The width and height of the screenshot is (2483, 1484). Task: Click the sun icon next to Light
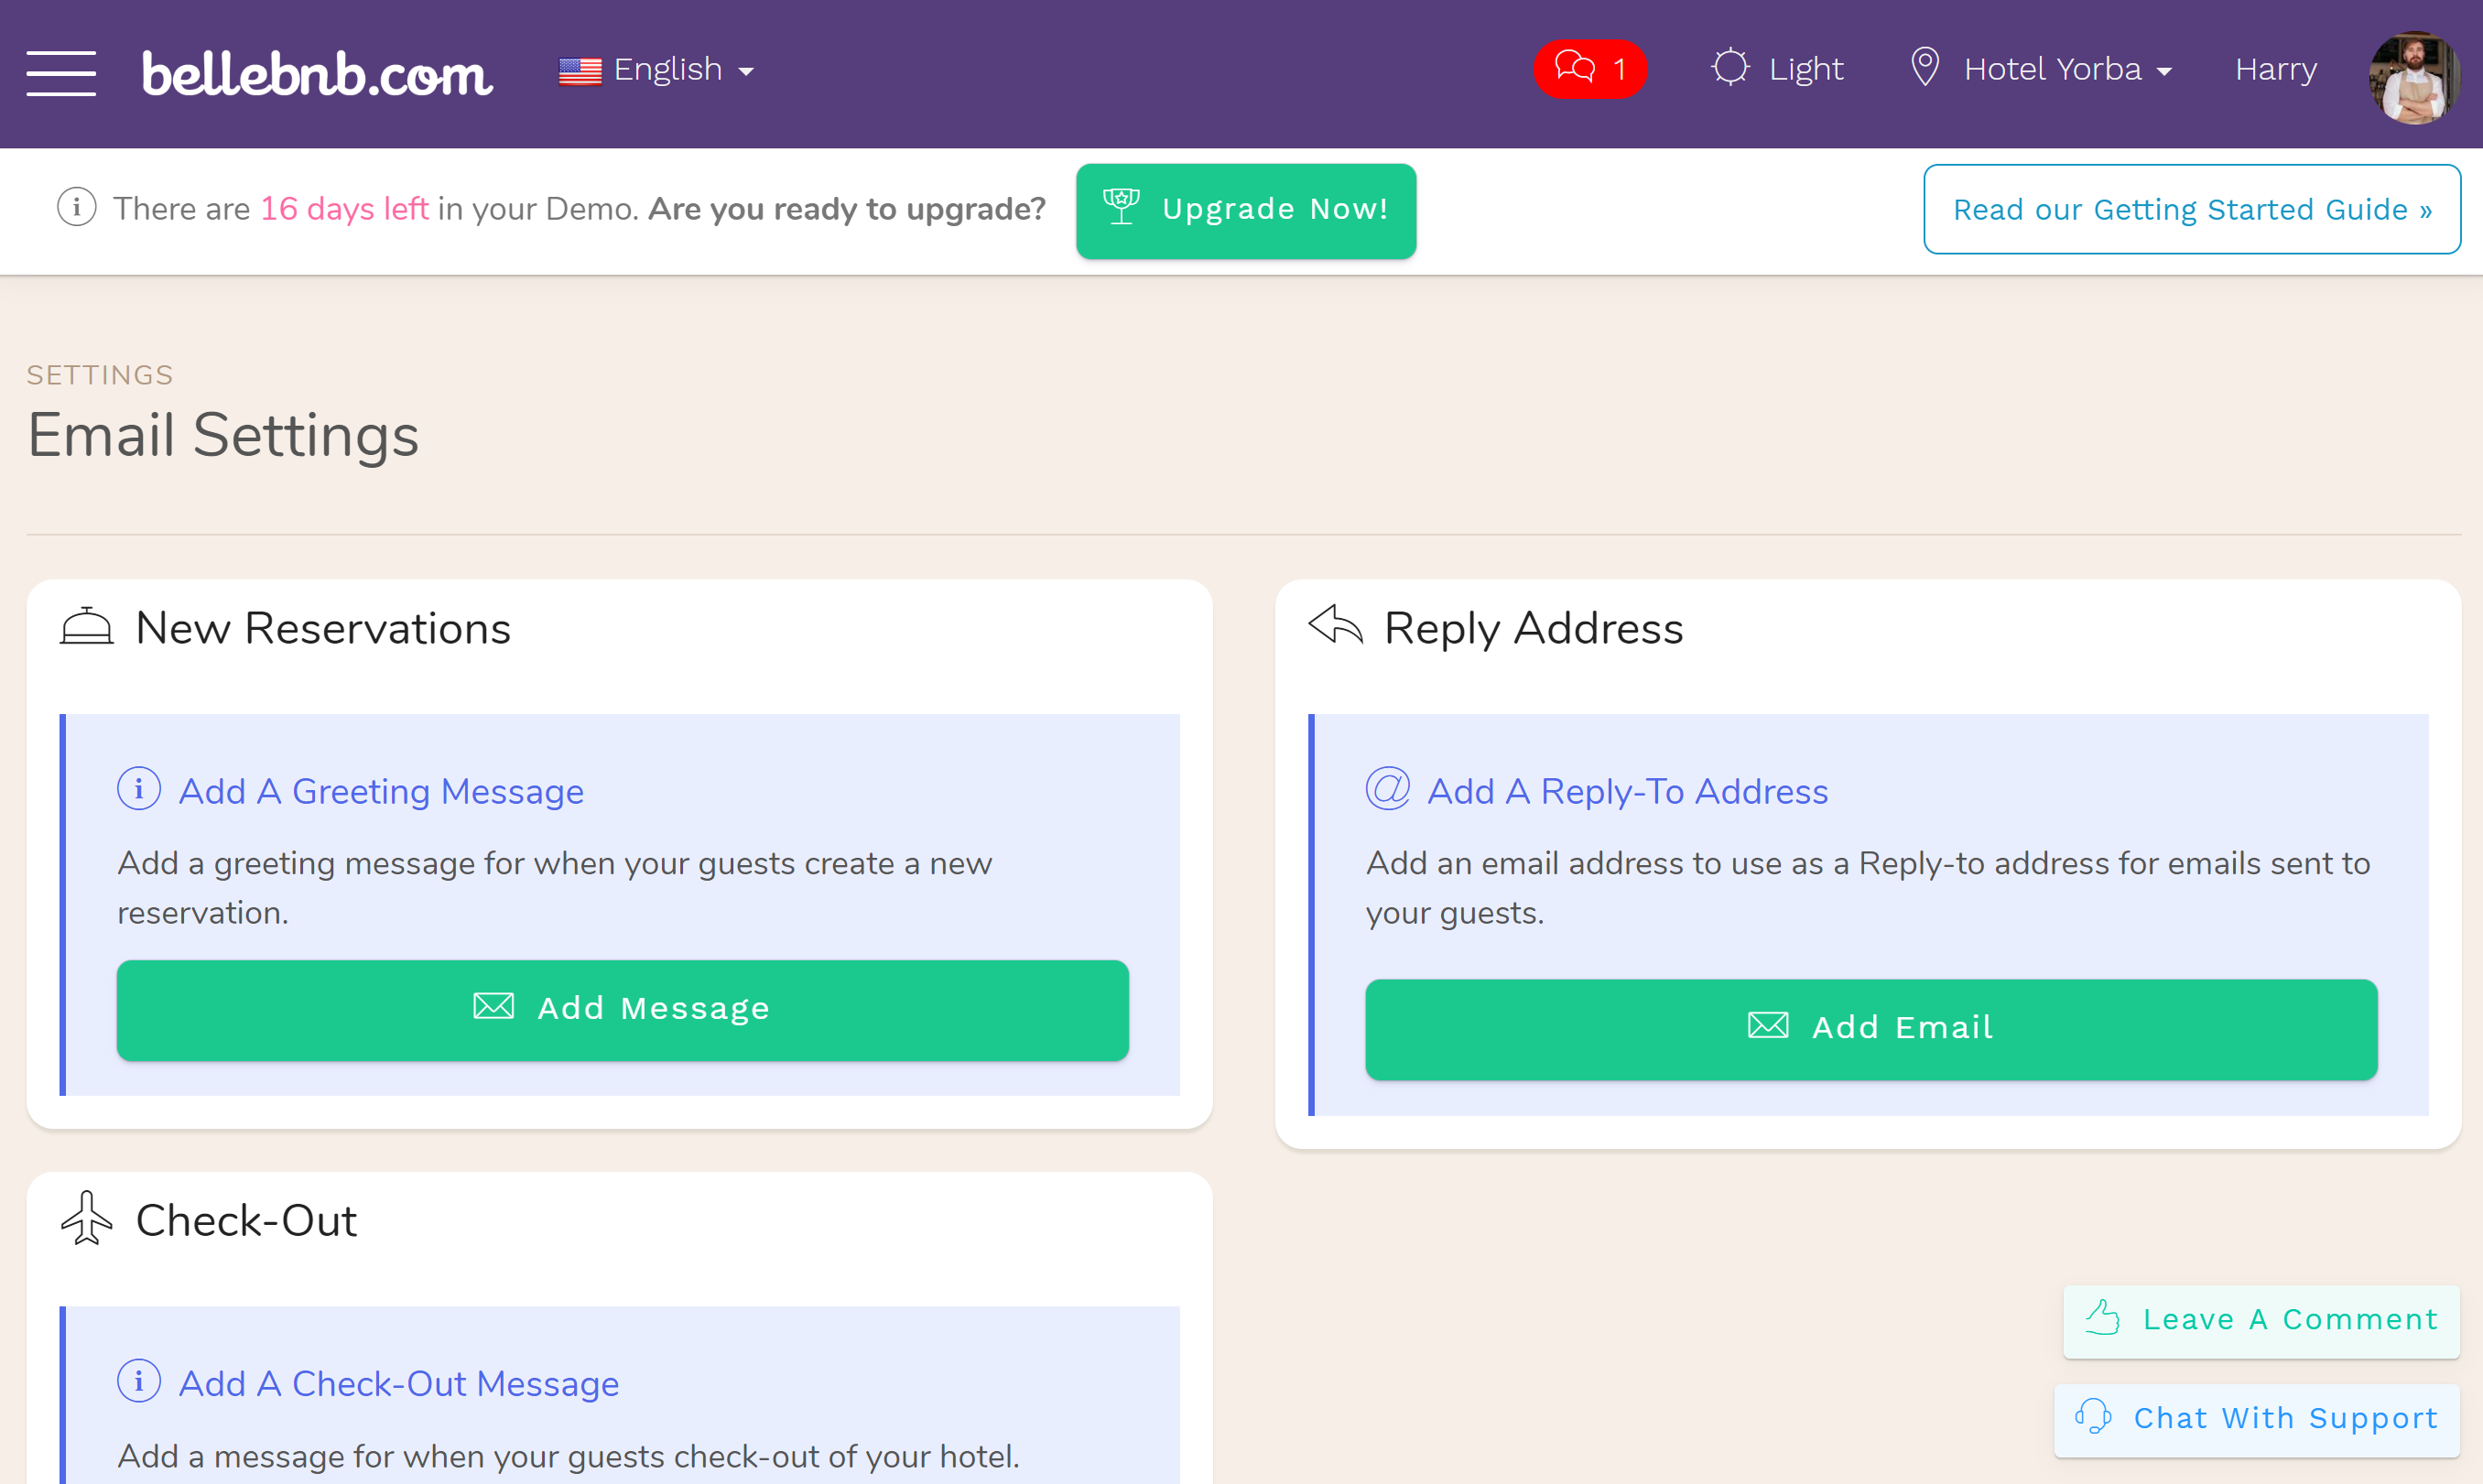point(1730,68)
